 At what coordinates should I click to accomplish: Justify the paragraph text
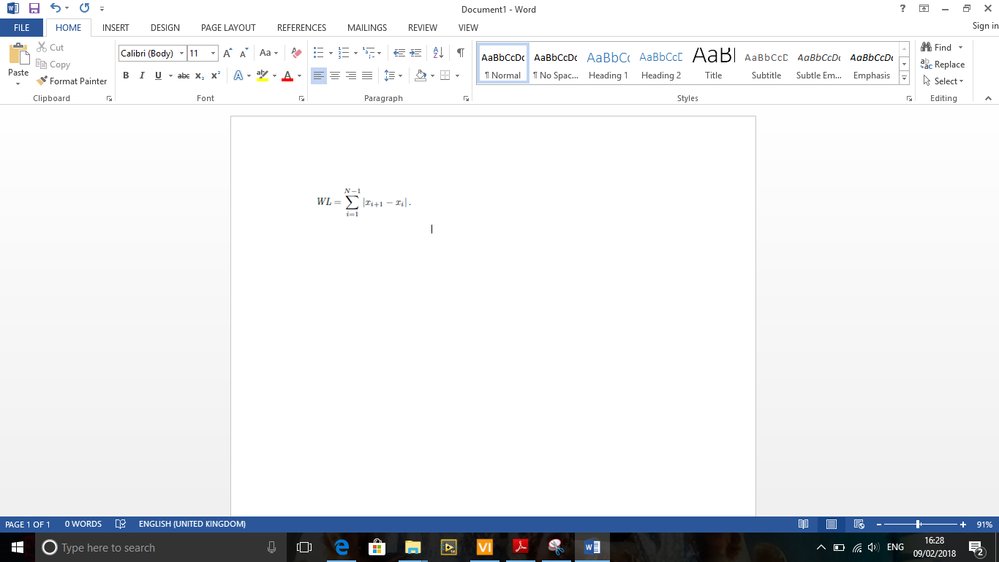click(367, 76)
